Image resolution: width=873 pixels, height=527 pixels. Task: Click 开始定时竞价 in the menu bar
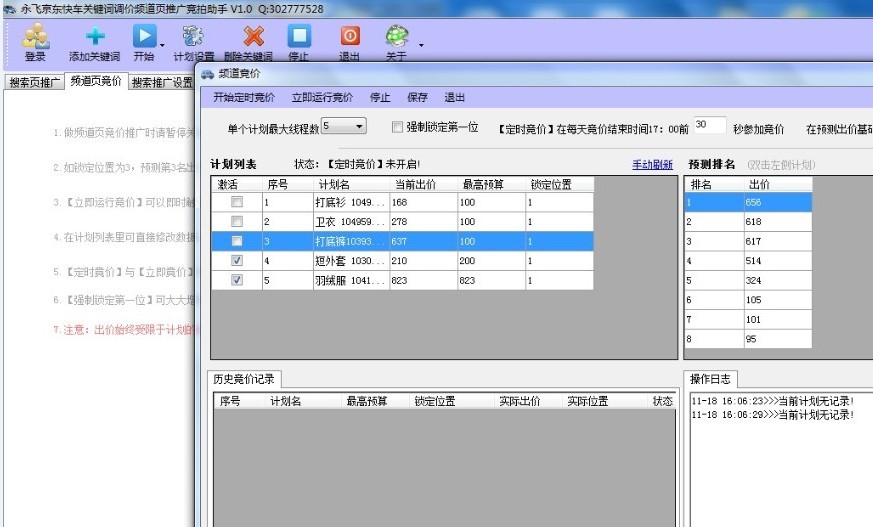click(x=244, y=97)
